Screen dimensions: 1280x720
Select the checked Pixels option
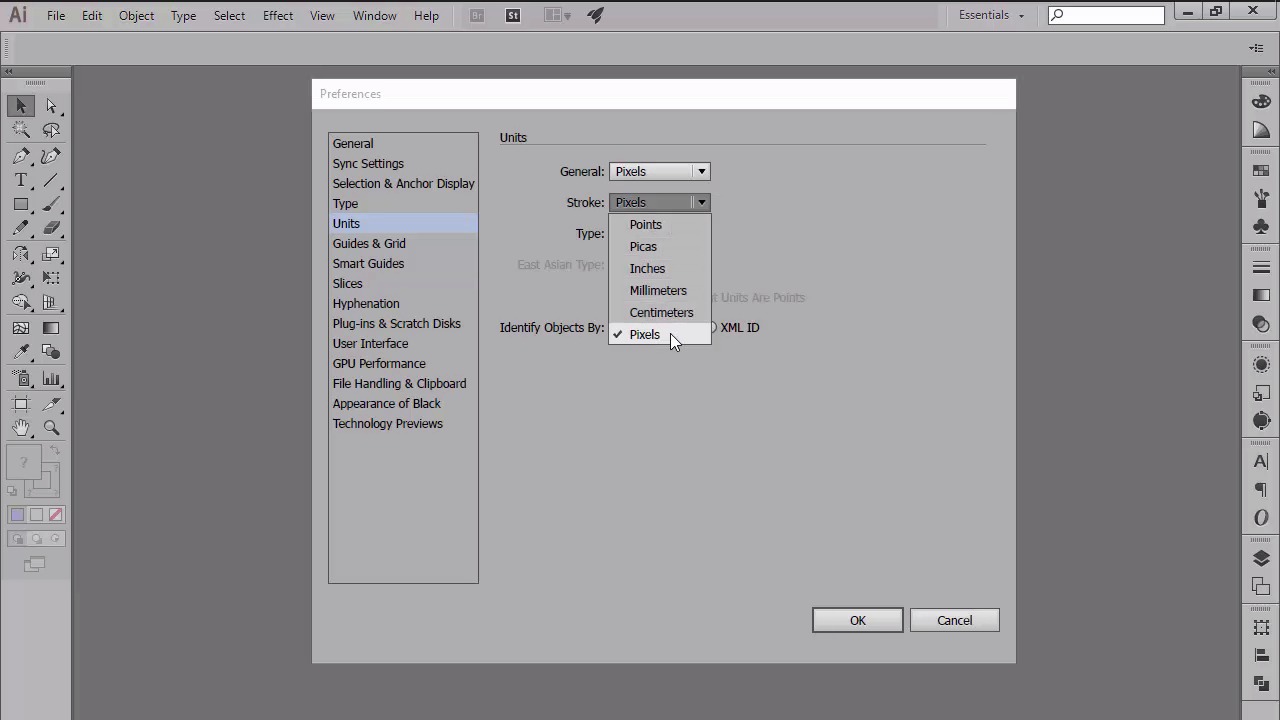(645, 335)
